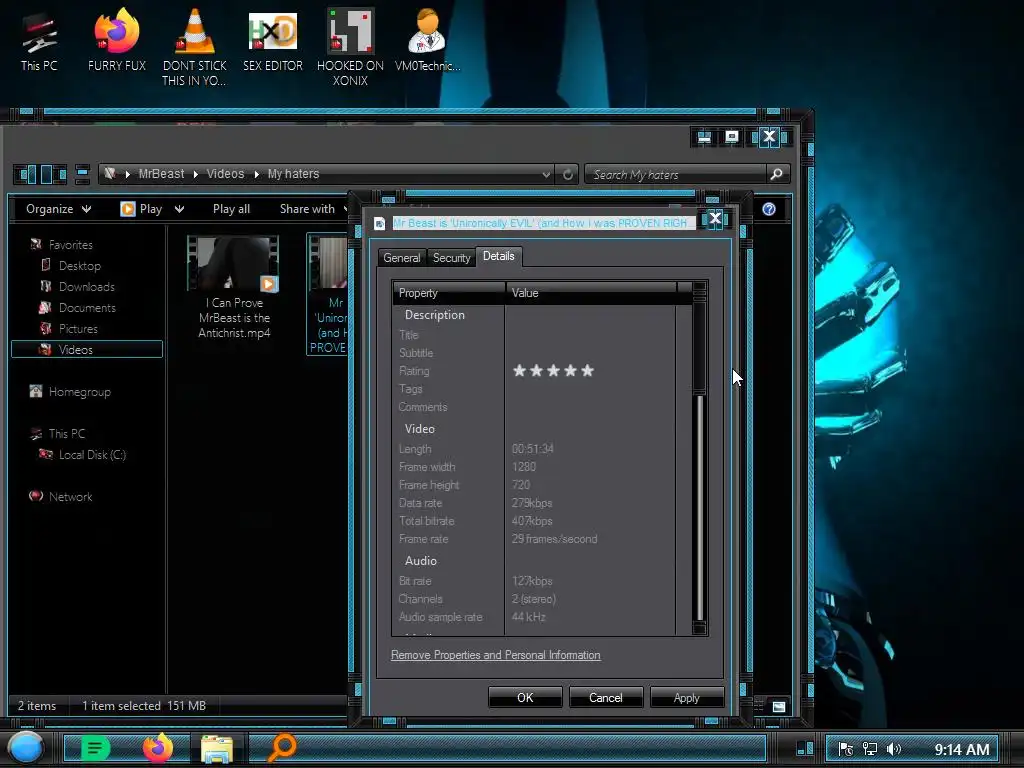Expand breadcrumb arrow after MrBeast
This screenshot has height=768, width=1024.
tap(195, 174)
